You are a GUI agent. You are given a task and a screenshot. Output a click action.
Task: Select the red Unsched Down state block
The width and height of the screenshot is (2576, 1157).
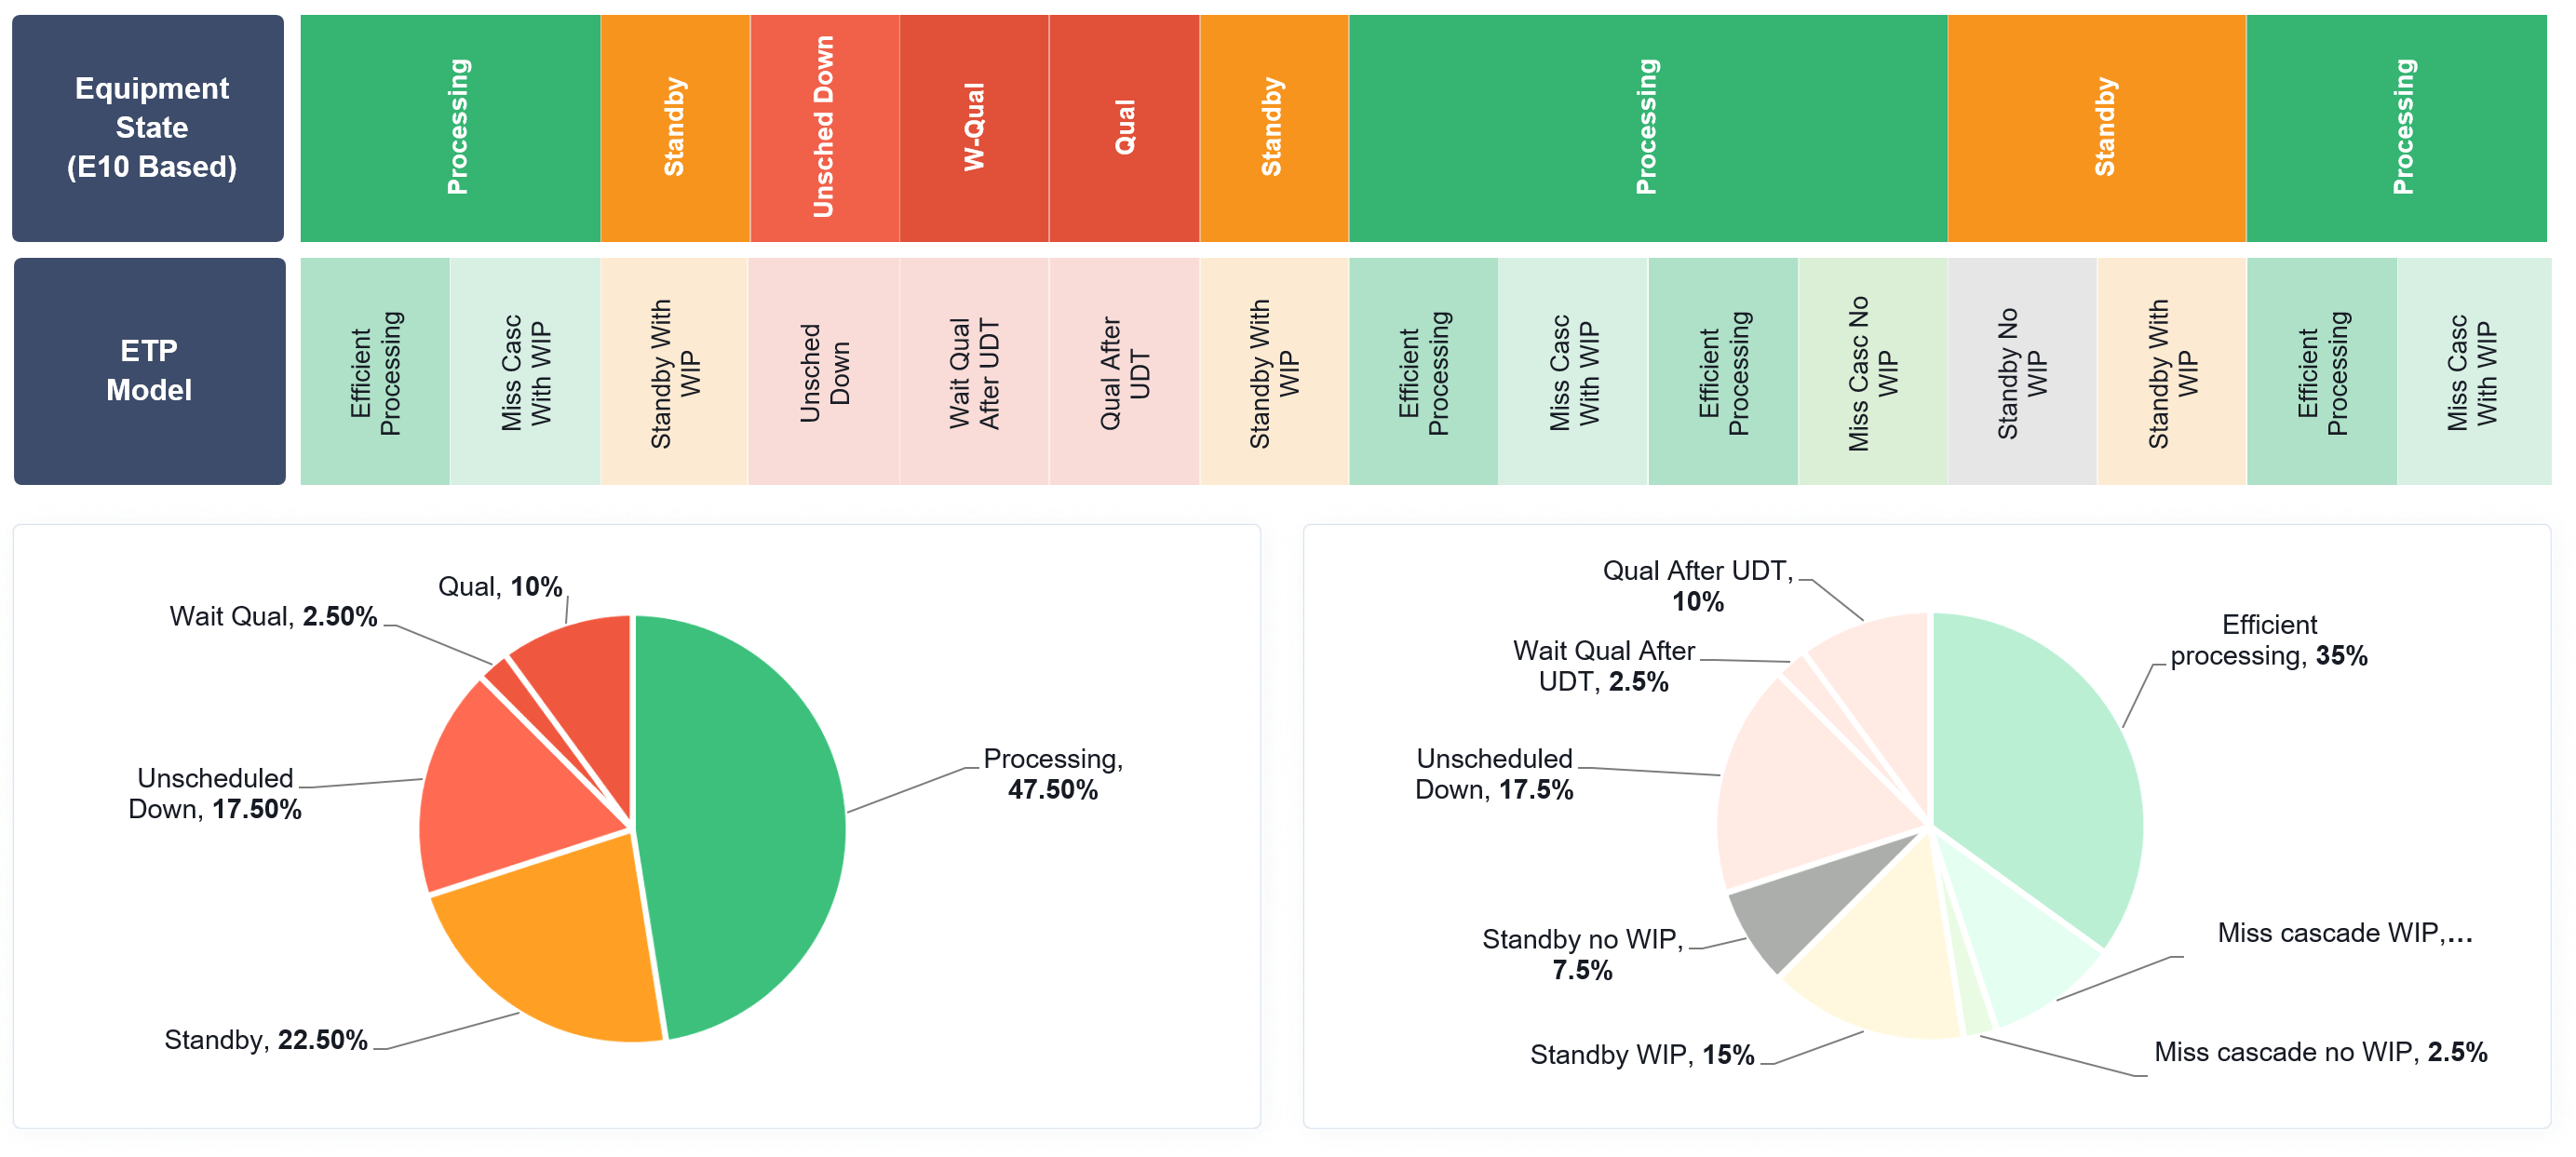[824, 128]
